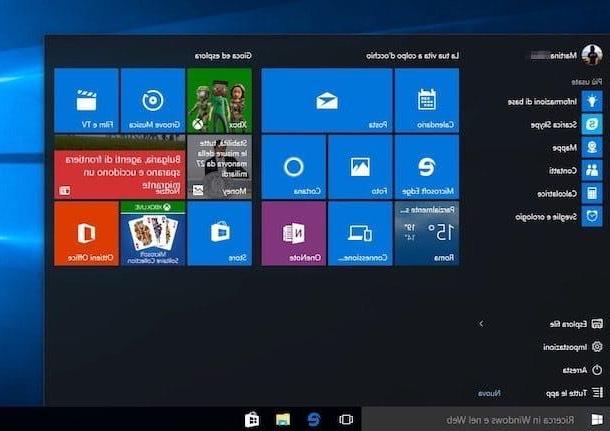Open the Store tile
The image size is (610, 431).
(x=219, y=233)
